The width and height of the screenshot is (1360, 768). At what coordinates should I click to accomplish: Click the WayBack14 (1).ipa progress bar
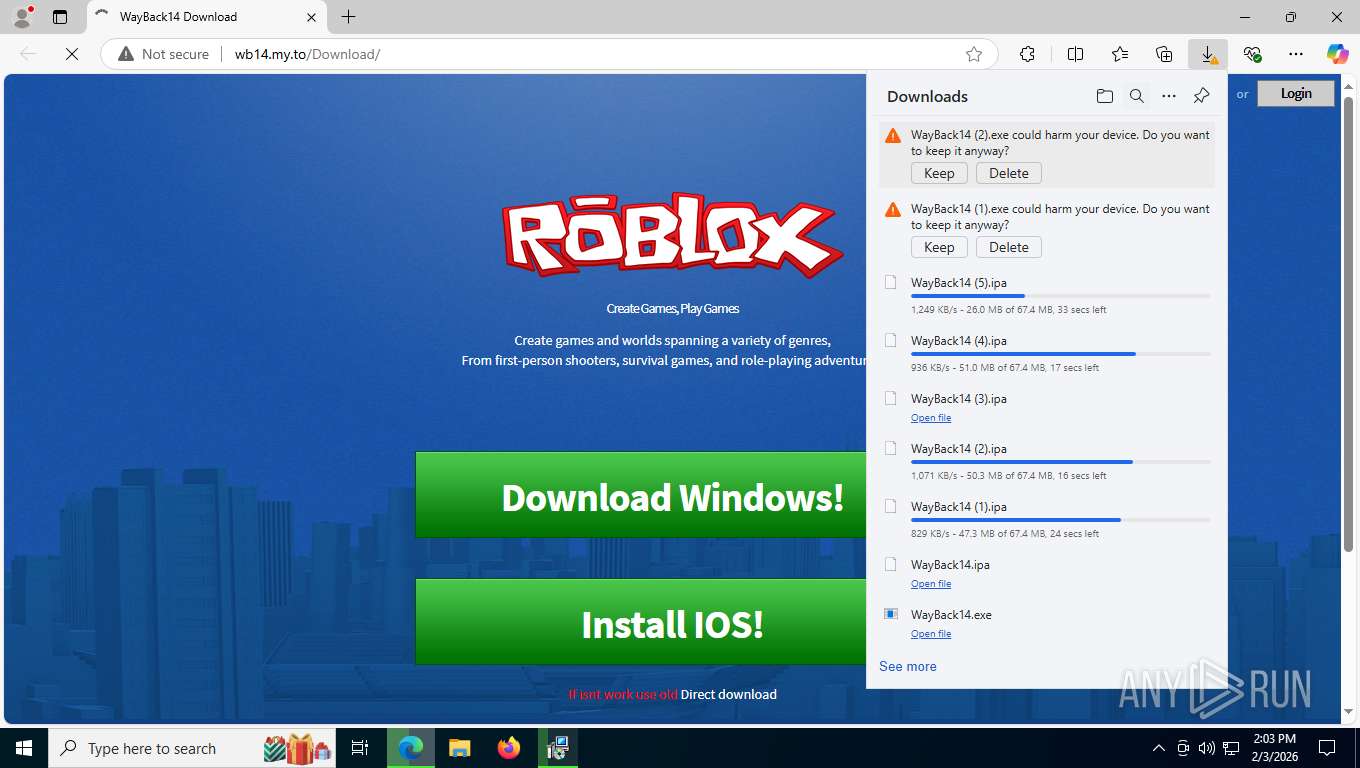click(x=1061, y=520)
